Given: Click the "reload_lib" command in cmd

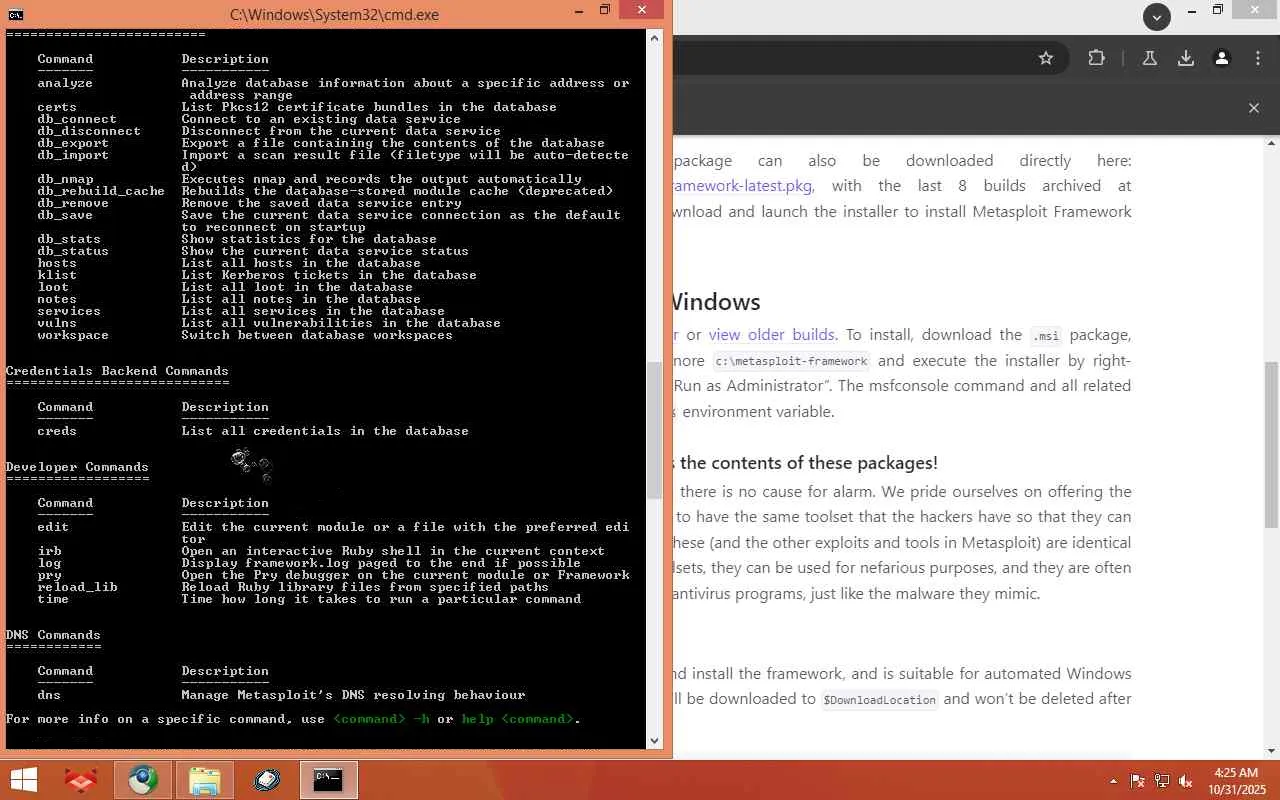Looking at the screenshot, I should pos(77,587).
